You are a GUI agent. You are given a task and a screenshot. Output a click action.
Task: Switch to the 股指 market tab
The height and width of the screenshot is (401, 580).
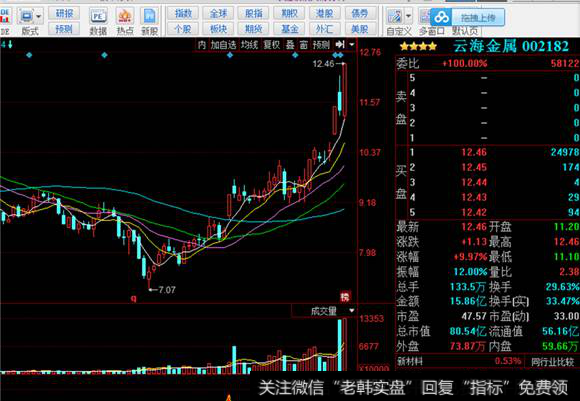click(x=254, y=14)
